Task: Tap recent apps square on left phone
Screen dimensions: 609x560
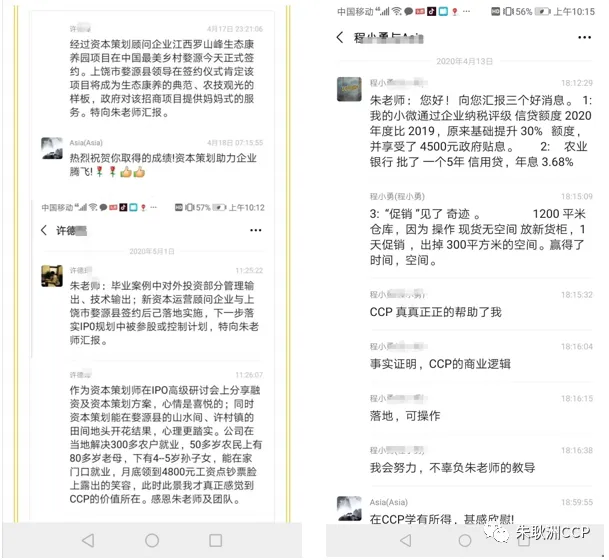Action: point(216,540)
